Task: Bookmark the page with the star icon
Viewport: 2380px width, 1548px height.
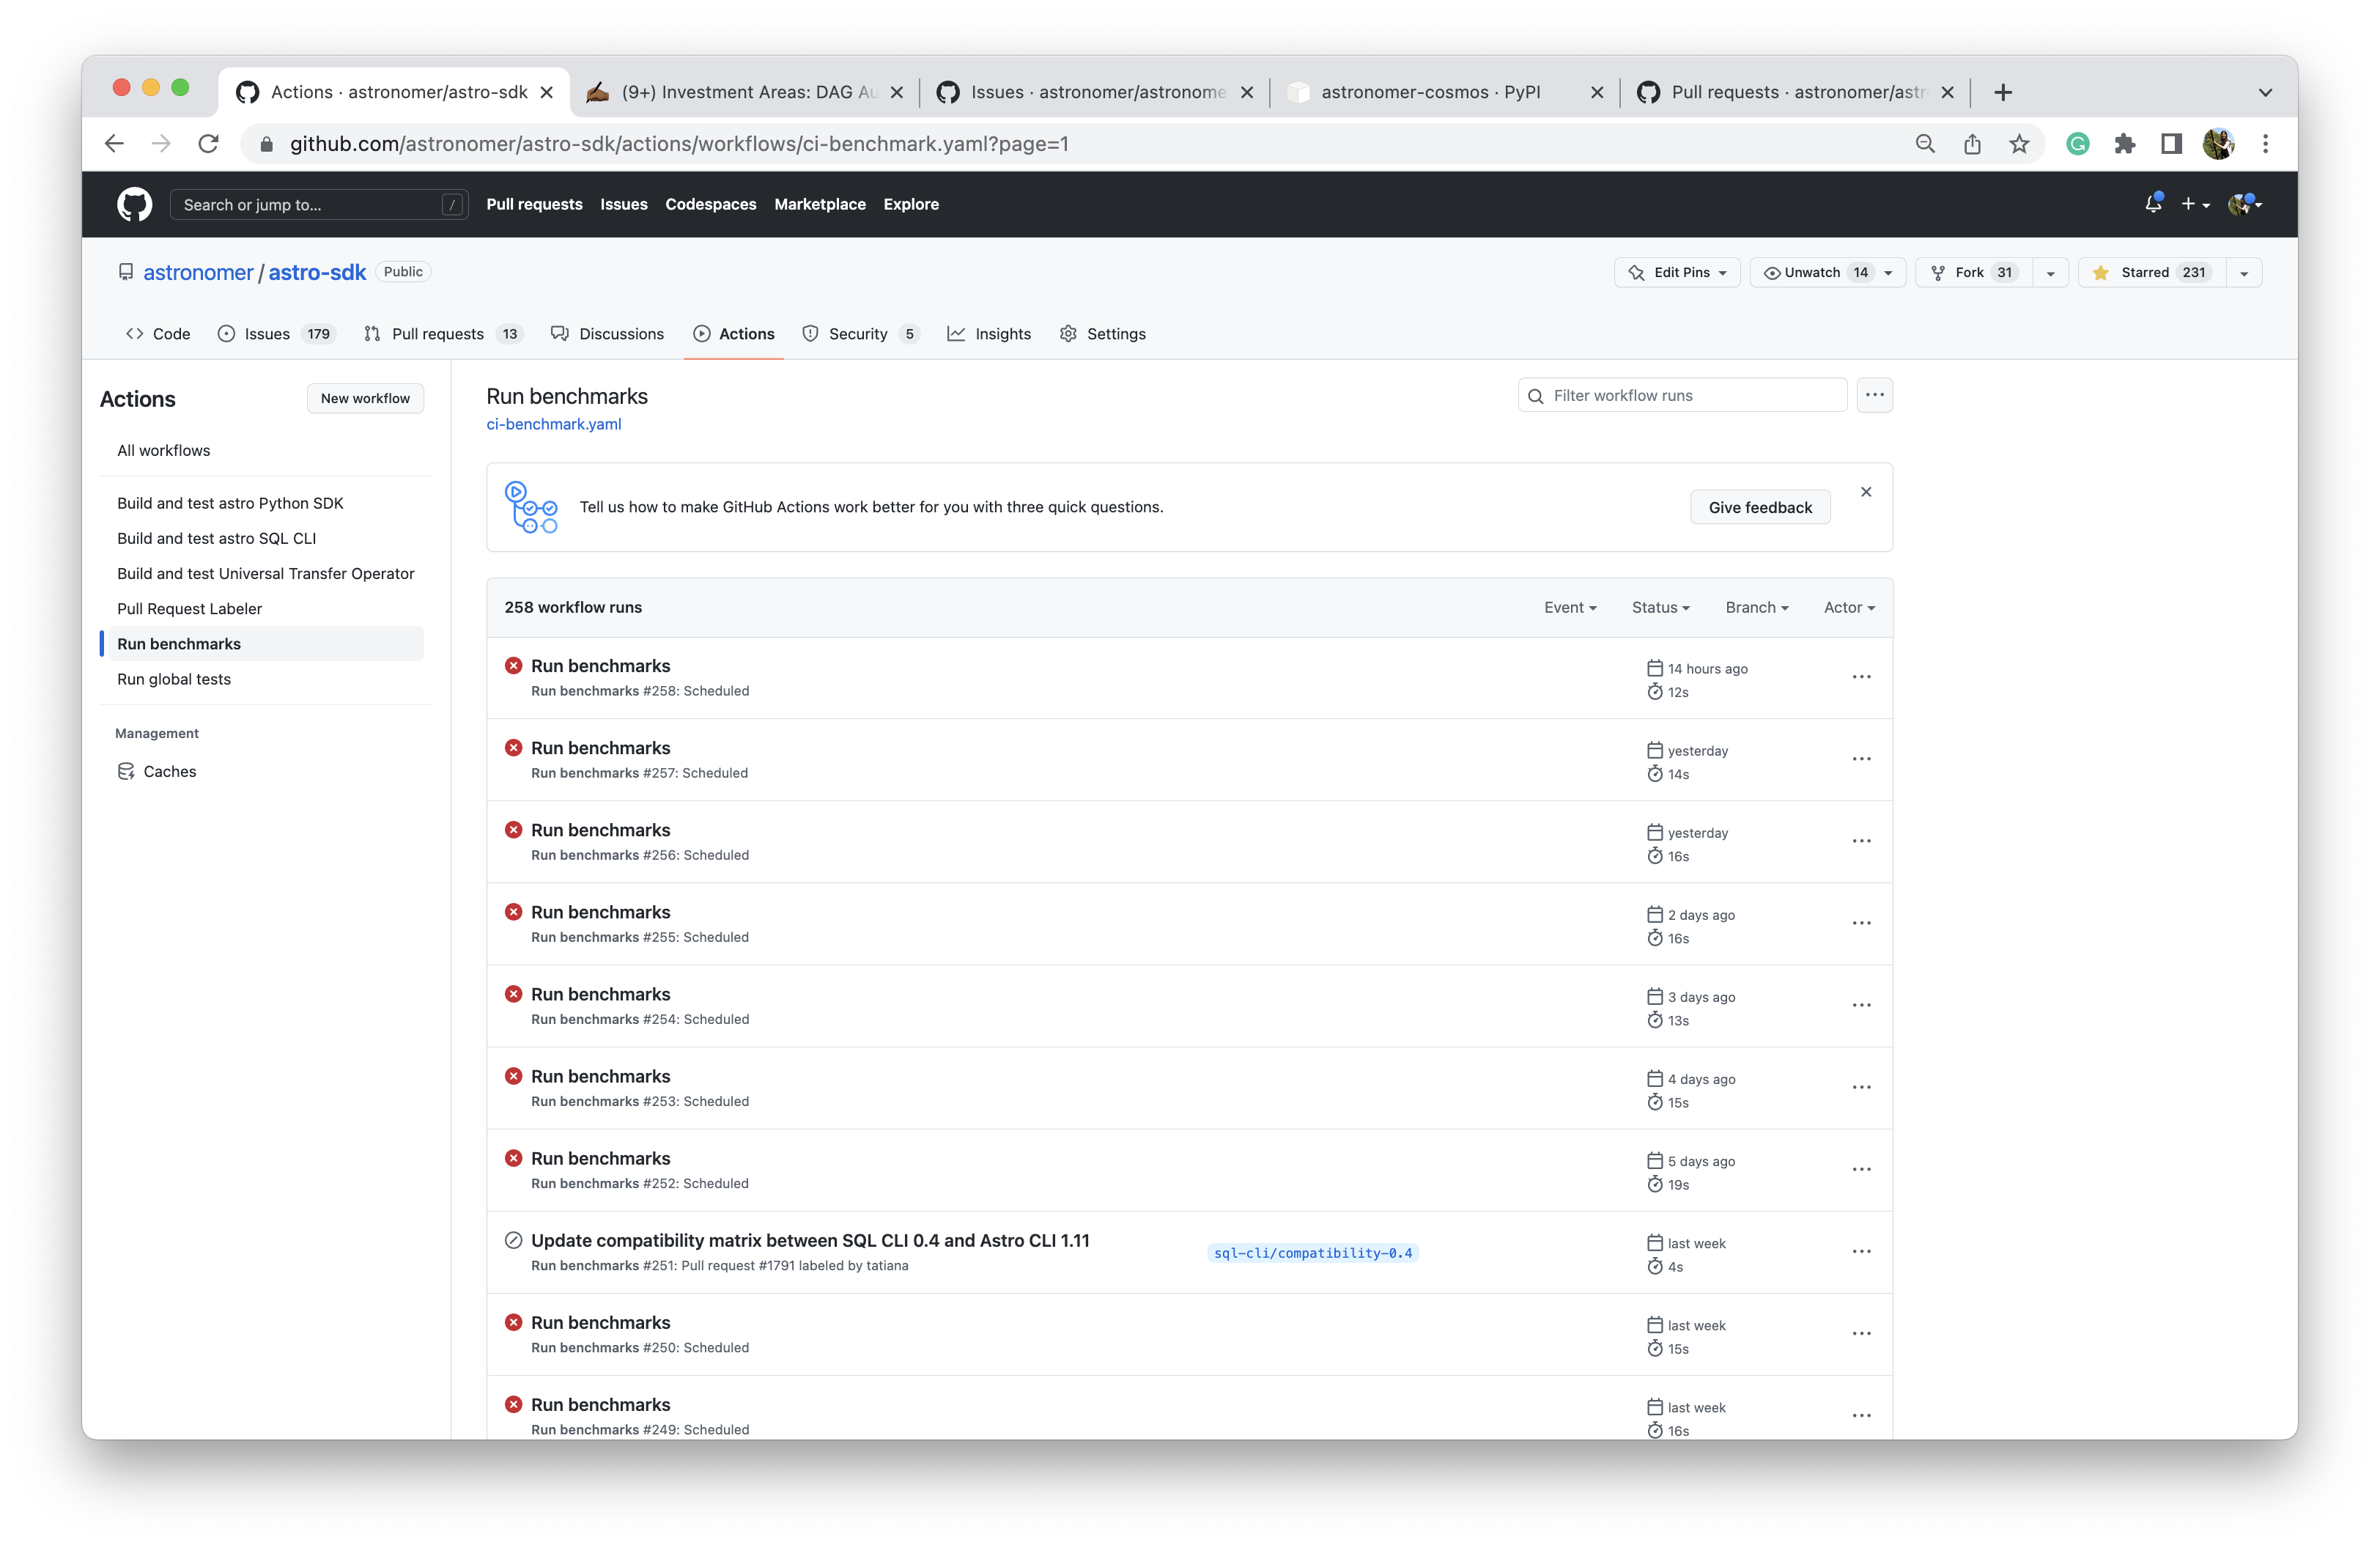Action: click(x=2019, y=144)
